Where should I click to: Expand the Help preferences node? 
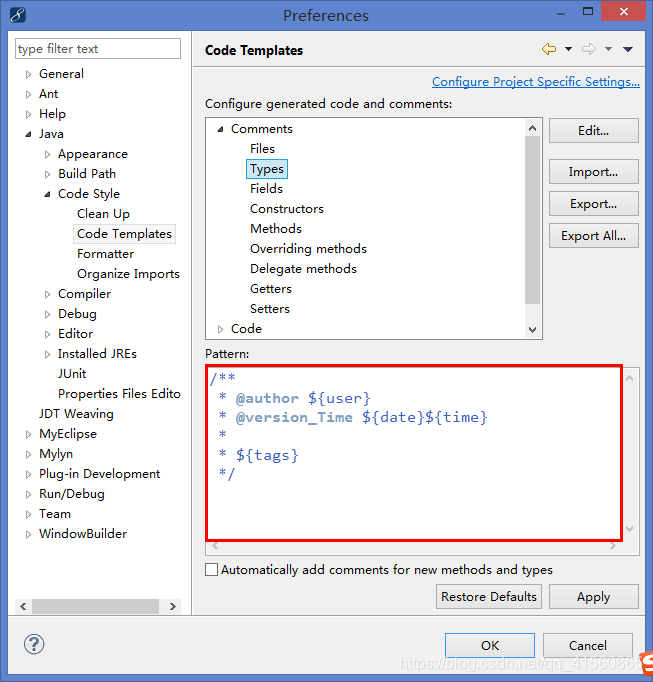pyautogui.click(x=28, y=114)
